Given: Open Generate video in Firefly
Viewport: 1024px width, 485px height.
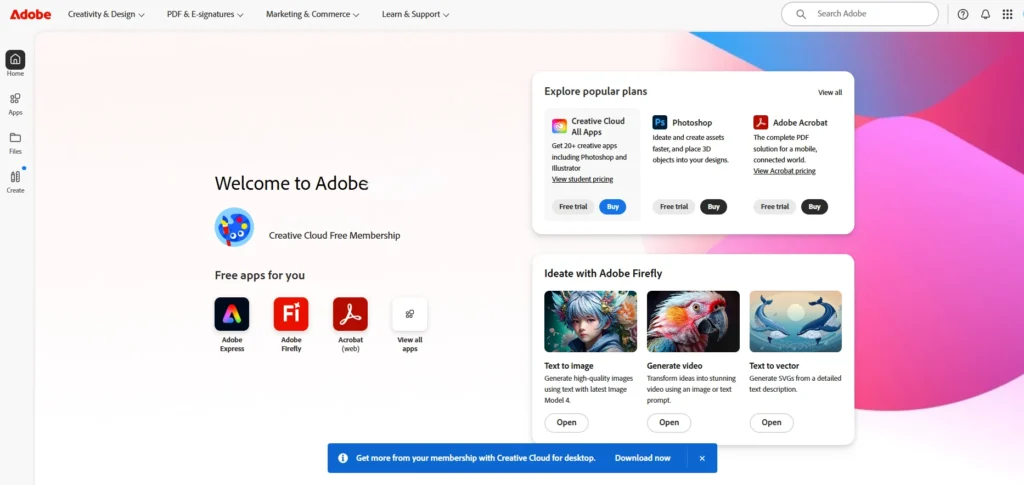Looking at the screenshot, I should pos(669,422).
